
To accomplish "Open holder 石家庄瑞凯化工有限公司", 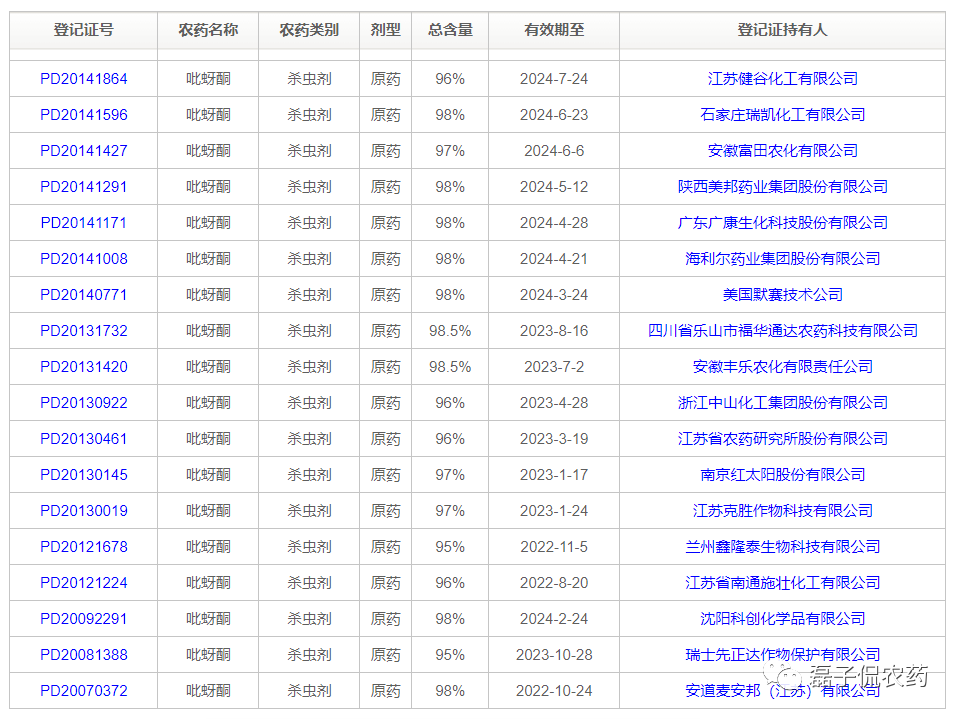I will tap(782, 115).
